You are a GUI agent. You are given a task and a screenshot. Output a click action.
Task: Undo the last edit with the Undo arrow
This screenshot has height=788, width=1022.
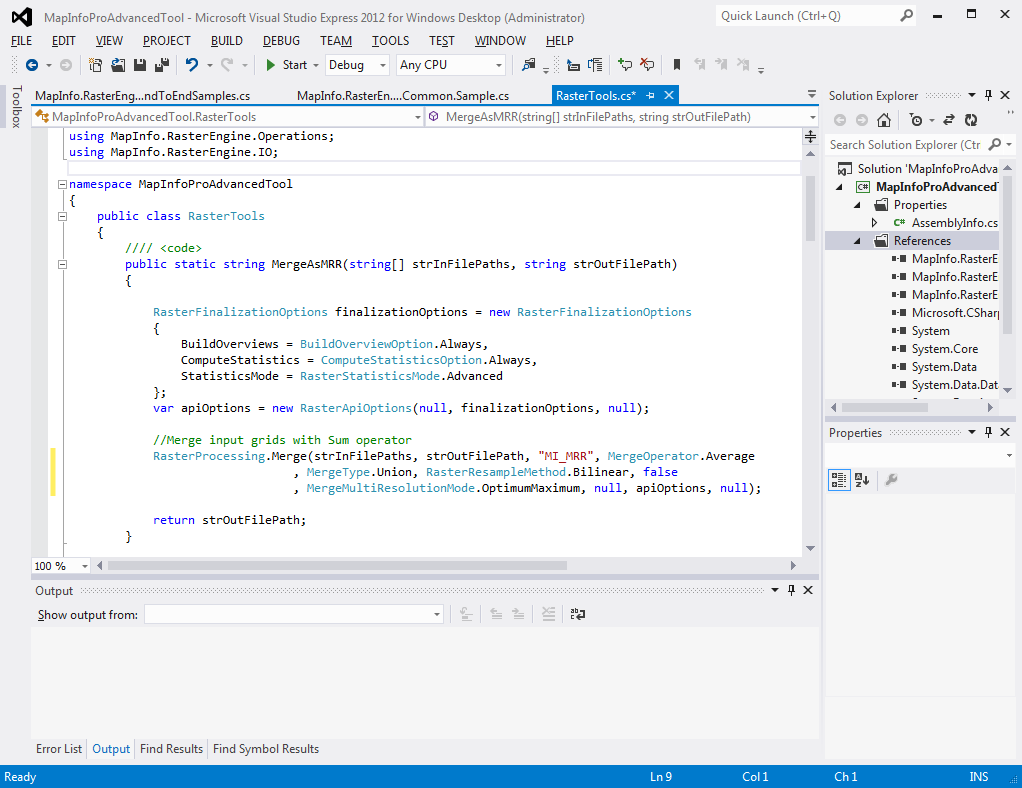(x=192, y=65)
